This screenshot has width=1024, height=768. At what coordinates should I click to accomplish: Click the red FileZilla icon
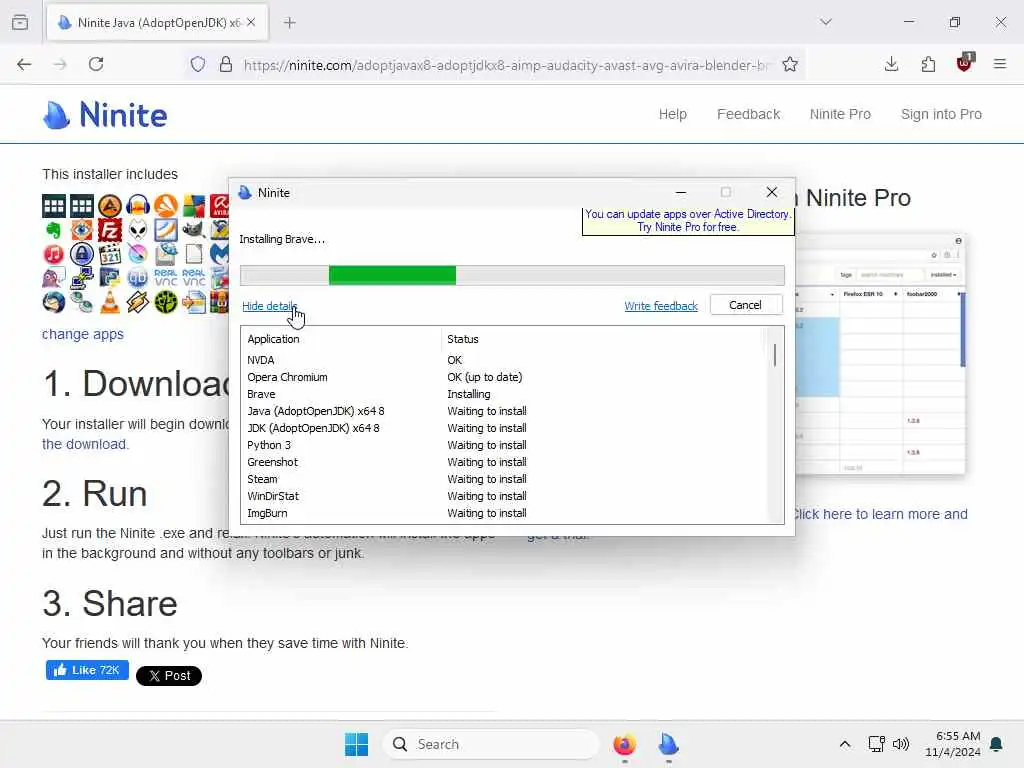point(110,230)
